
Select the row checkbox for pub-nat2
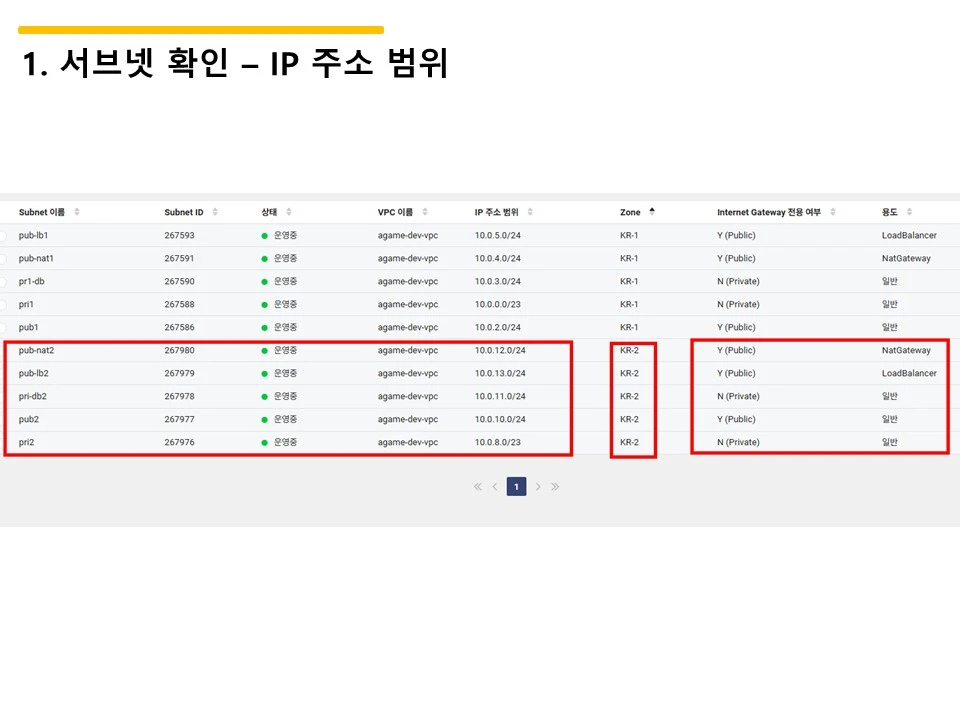6,350
